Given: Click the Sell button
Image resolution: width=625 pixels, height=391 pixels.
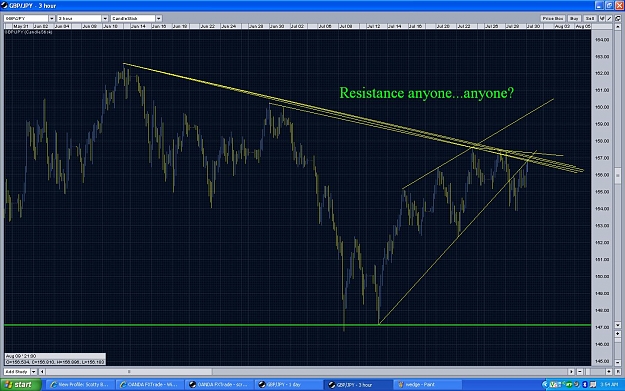Looking at the screenshot, I should [590, 18].
